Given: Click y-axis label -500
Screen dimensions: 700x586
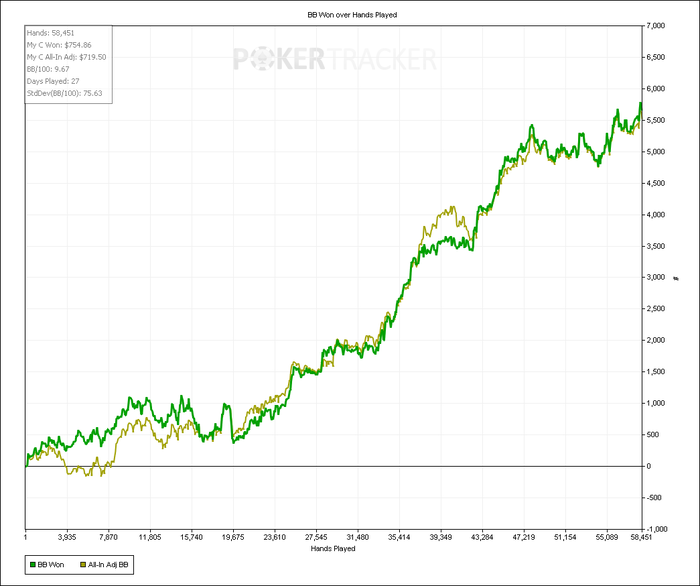Looking at the screenshot, I should [654, 498].
